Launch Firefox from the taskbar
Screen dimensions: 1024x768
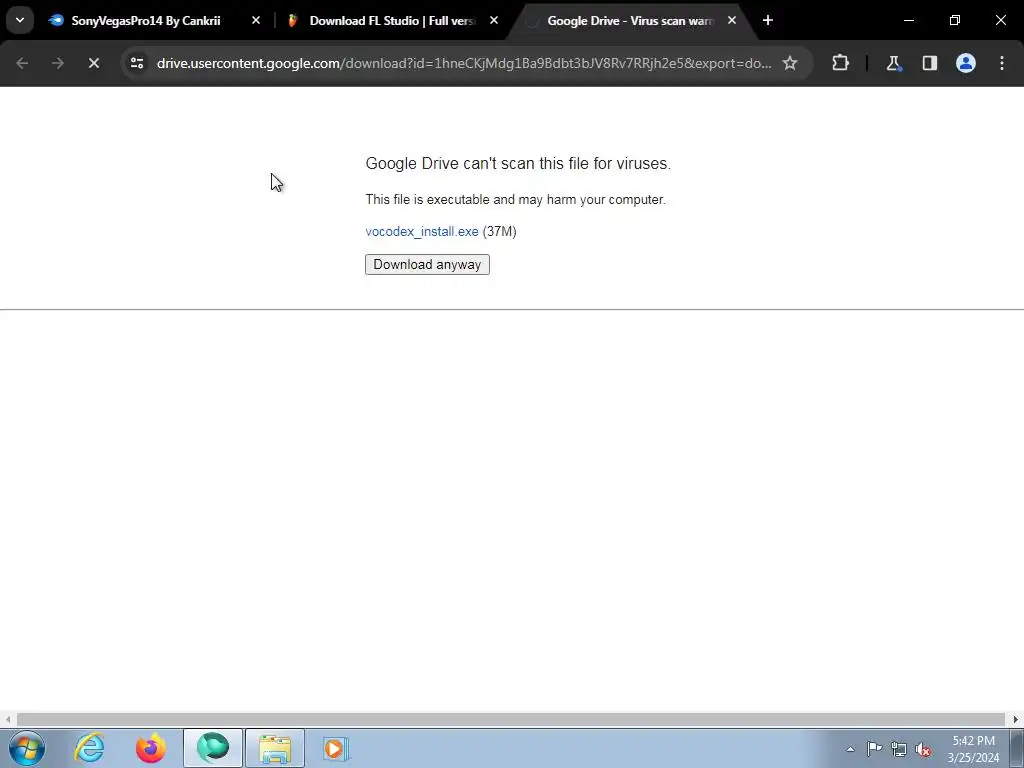tap(151, 748)
